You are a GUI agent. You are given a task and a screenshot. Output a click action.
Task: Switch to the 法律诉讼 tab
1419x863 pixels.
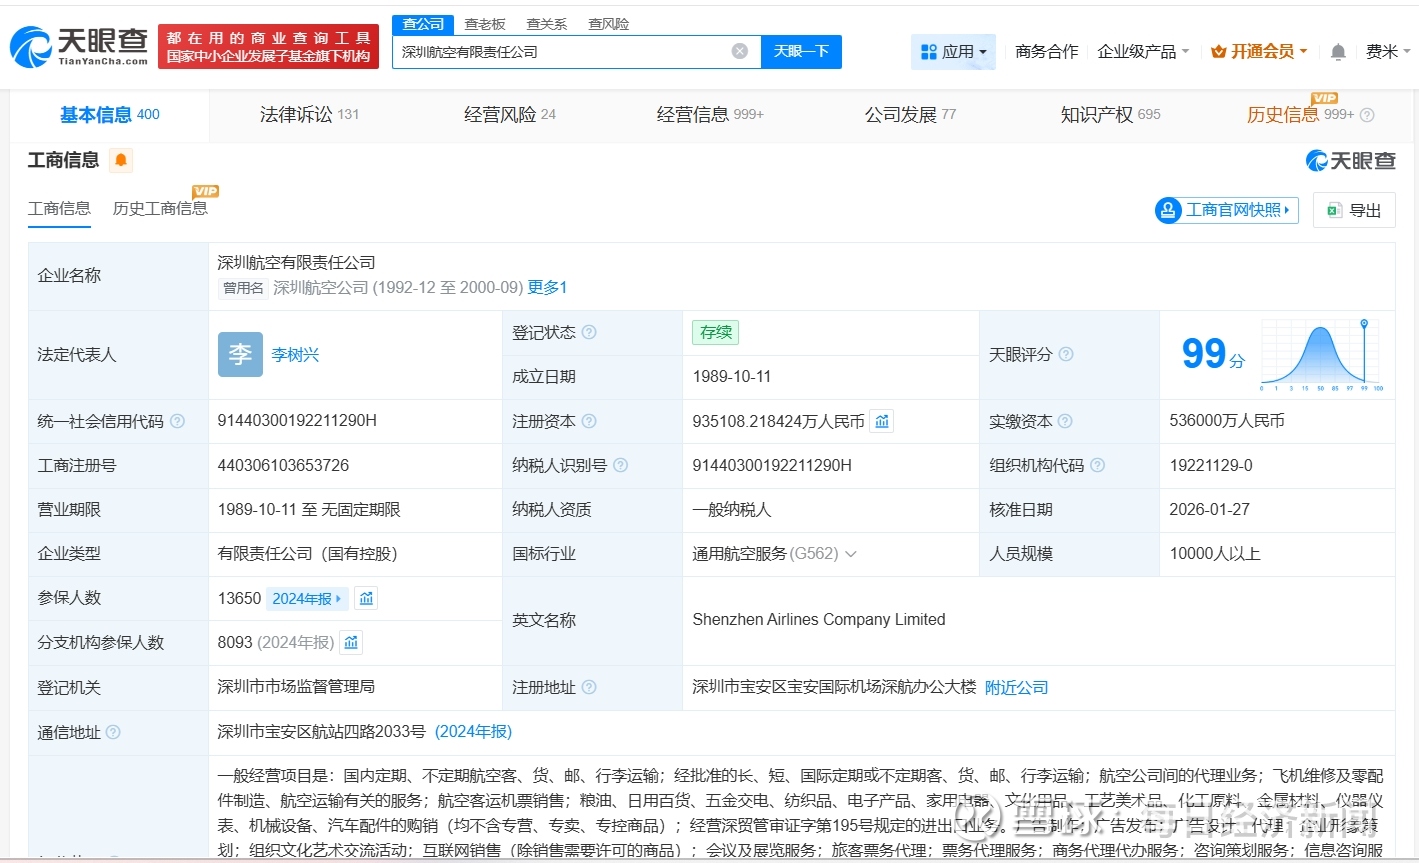coord(308,115)
